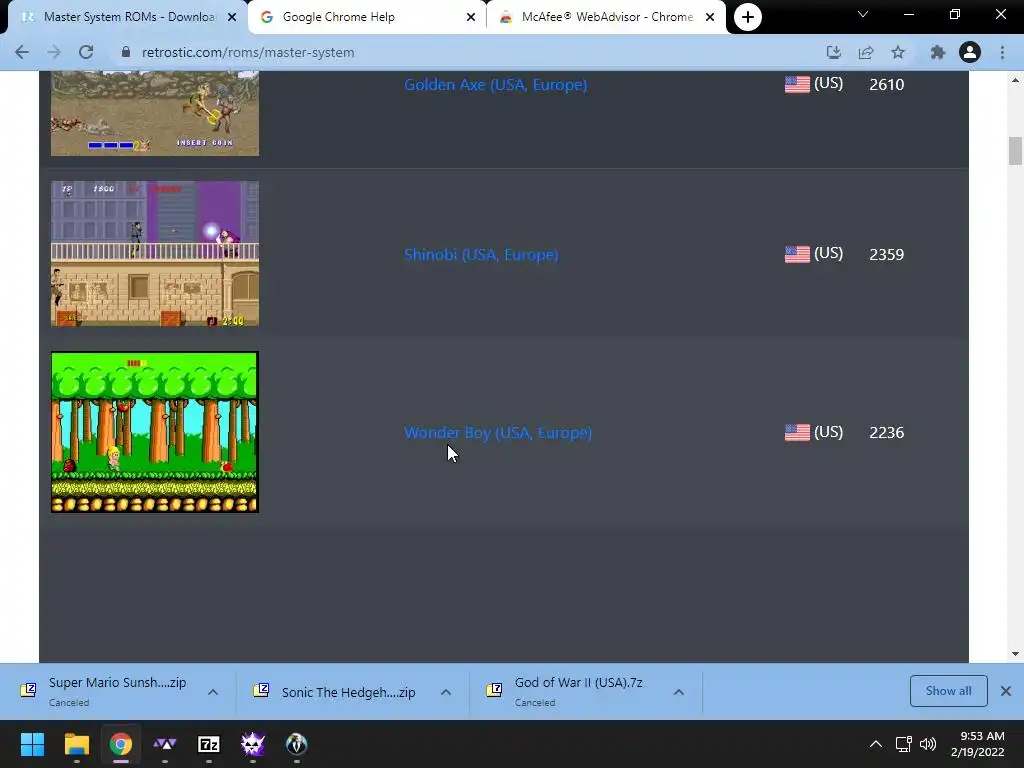1024x768 pixels.
Task: Open the Windows Start menu
Action: click(32, 744)
